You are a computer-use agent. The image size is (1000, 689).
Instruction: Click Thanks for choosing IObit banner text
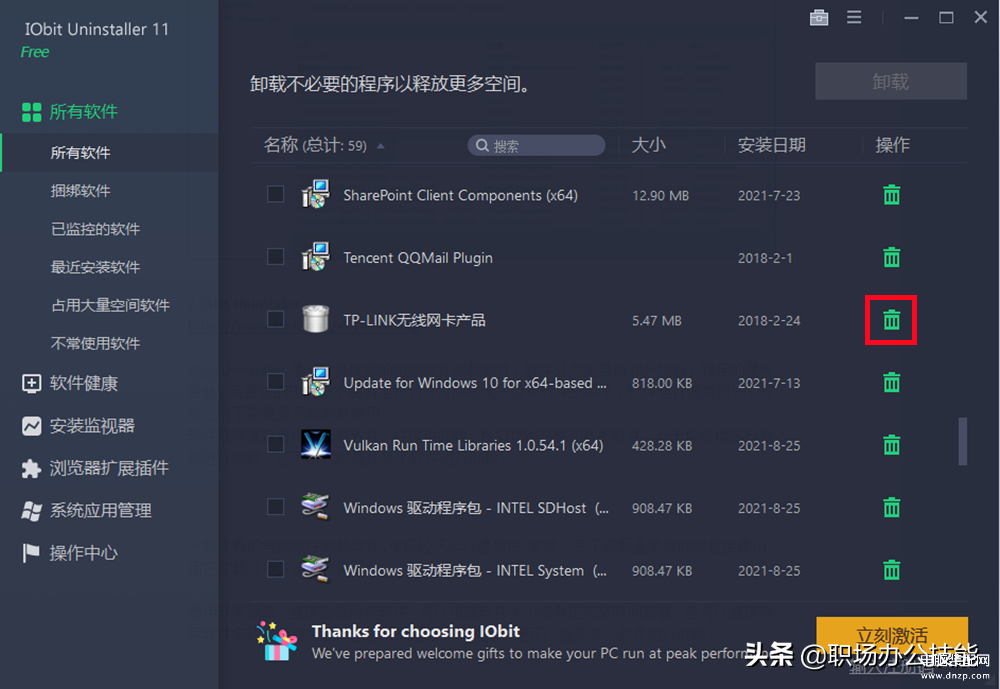click(x=416, y=632)
